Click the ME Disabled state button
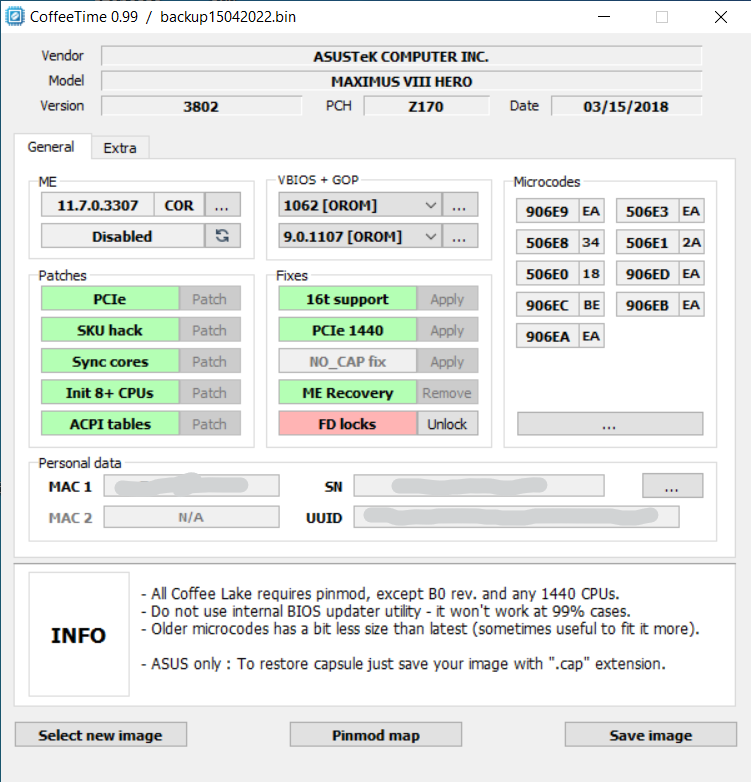 123,236
